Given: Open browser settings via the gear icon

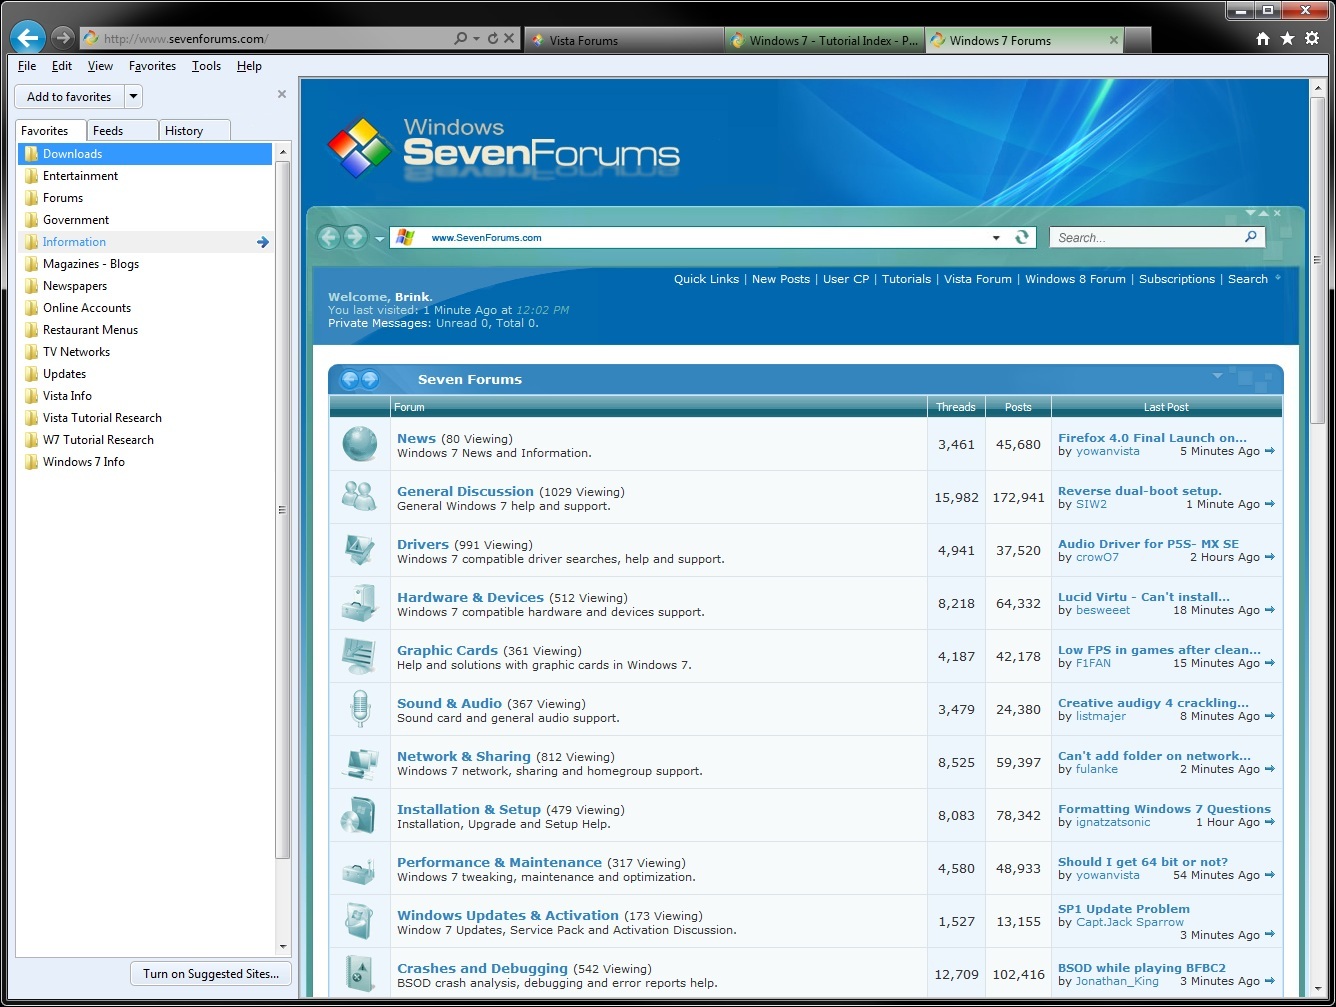Looking at the screenshot, I should coord(1312,38).
